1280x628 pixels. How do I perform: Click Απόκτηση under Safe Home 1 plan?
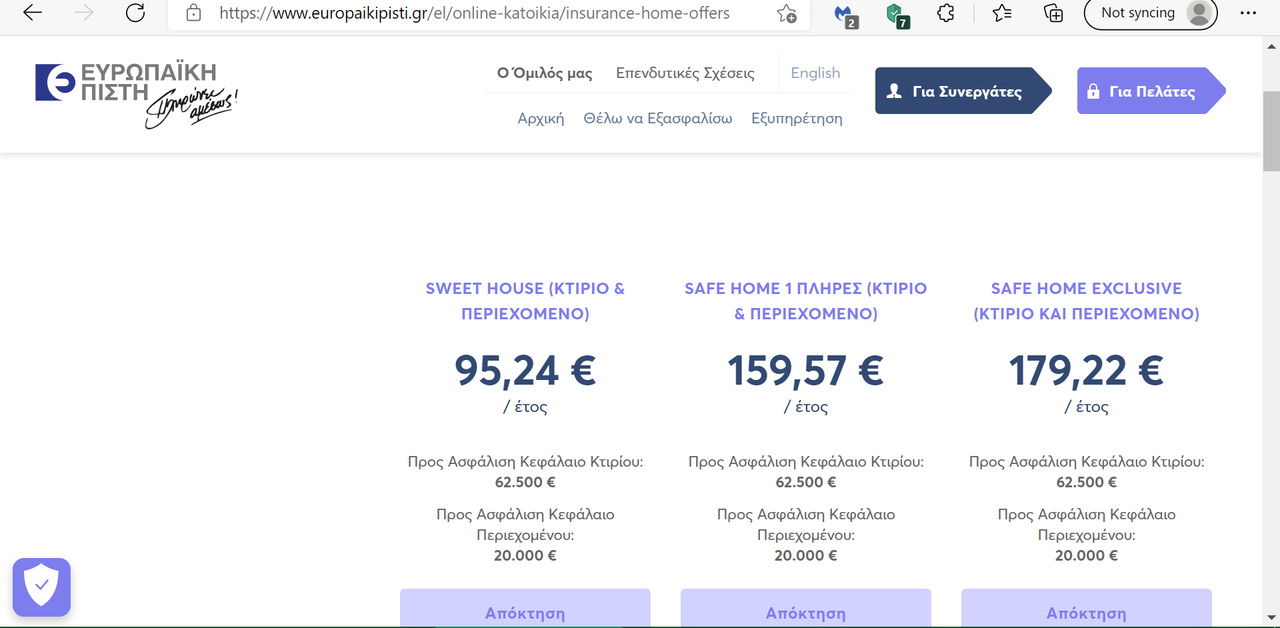(806, 608)
